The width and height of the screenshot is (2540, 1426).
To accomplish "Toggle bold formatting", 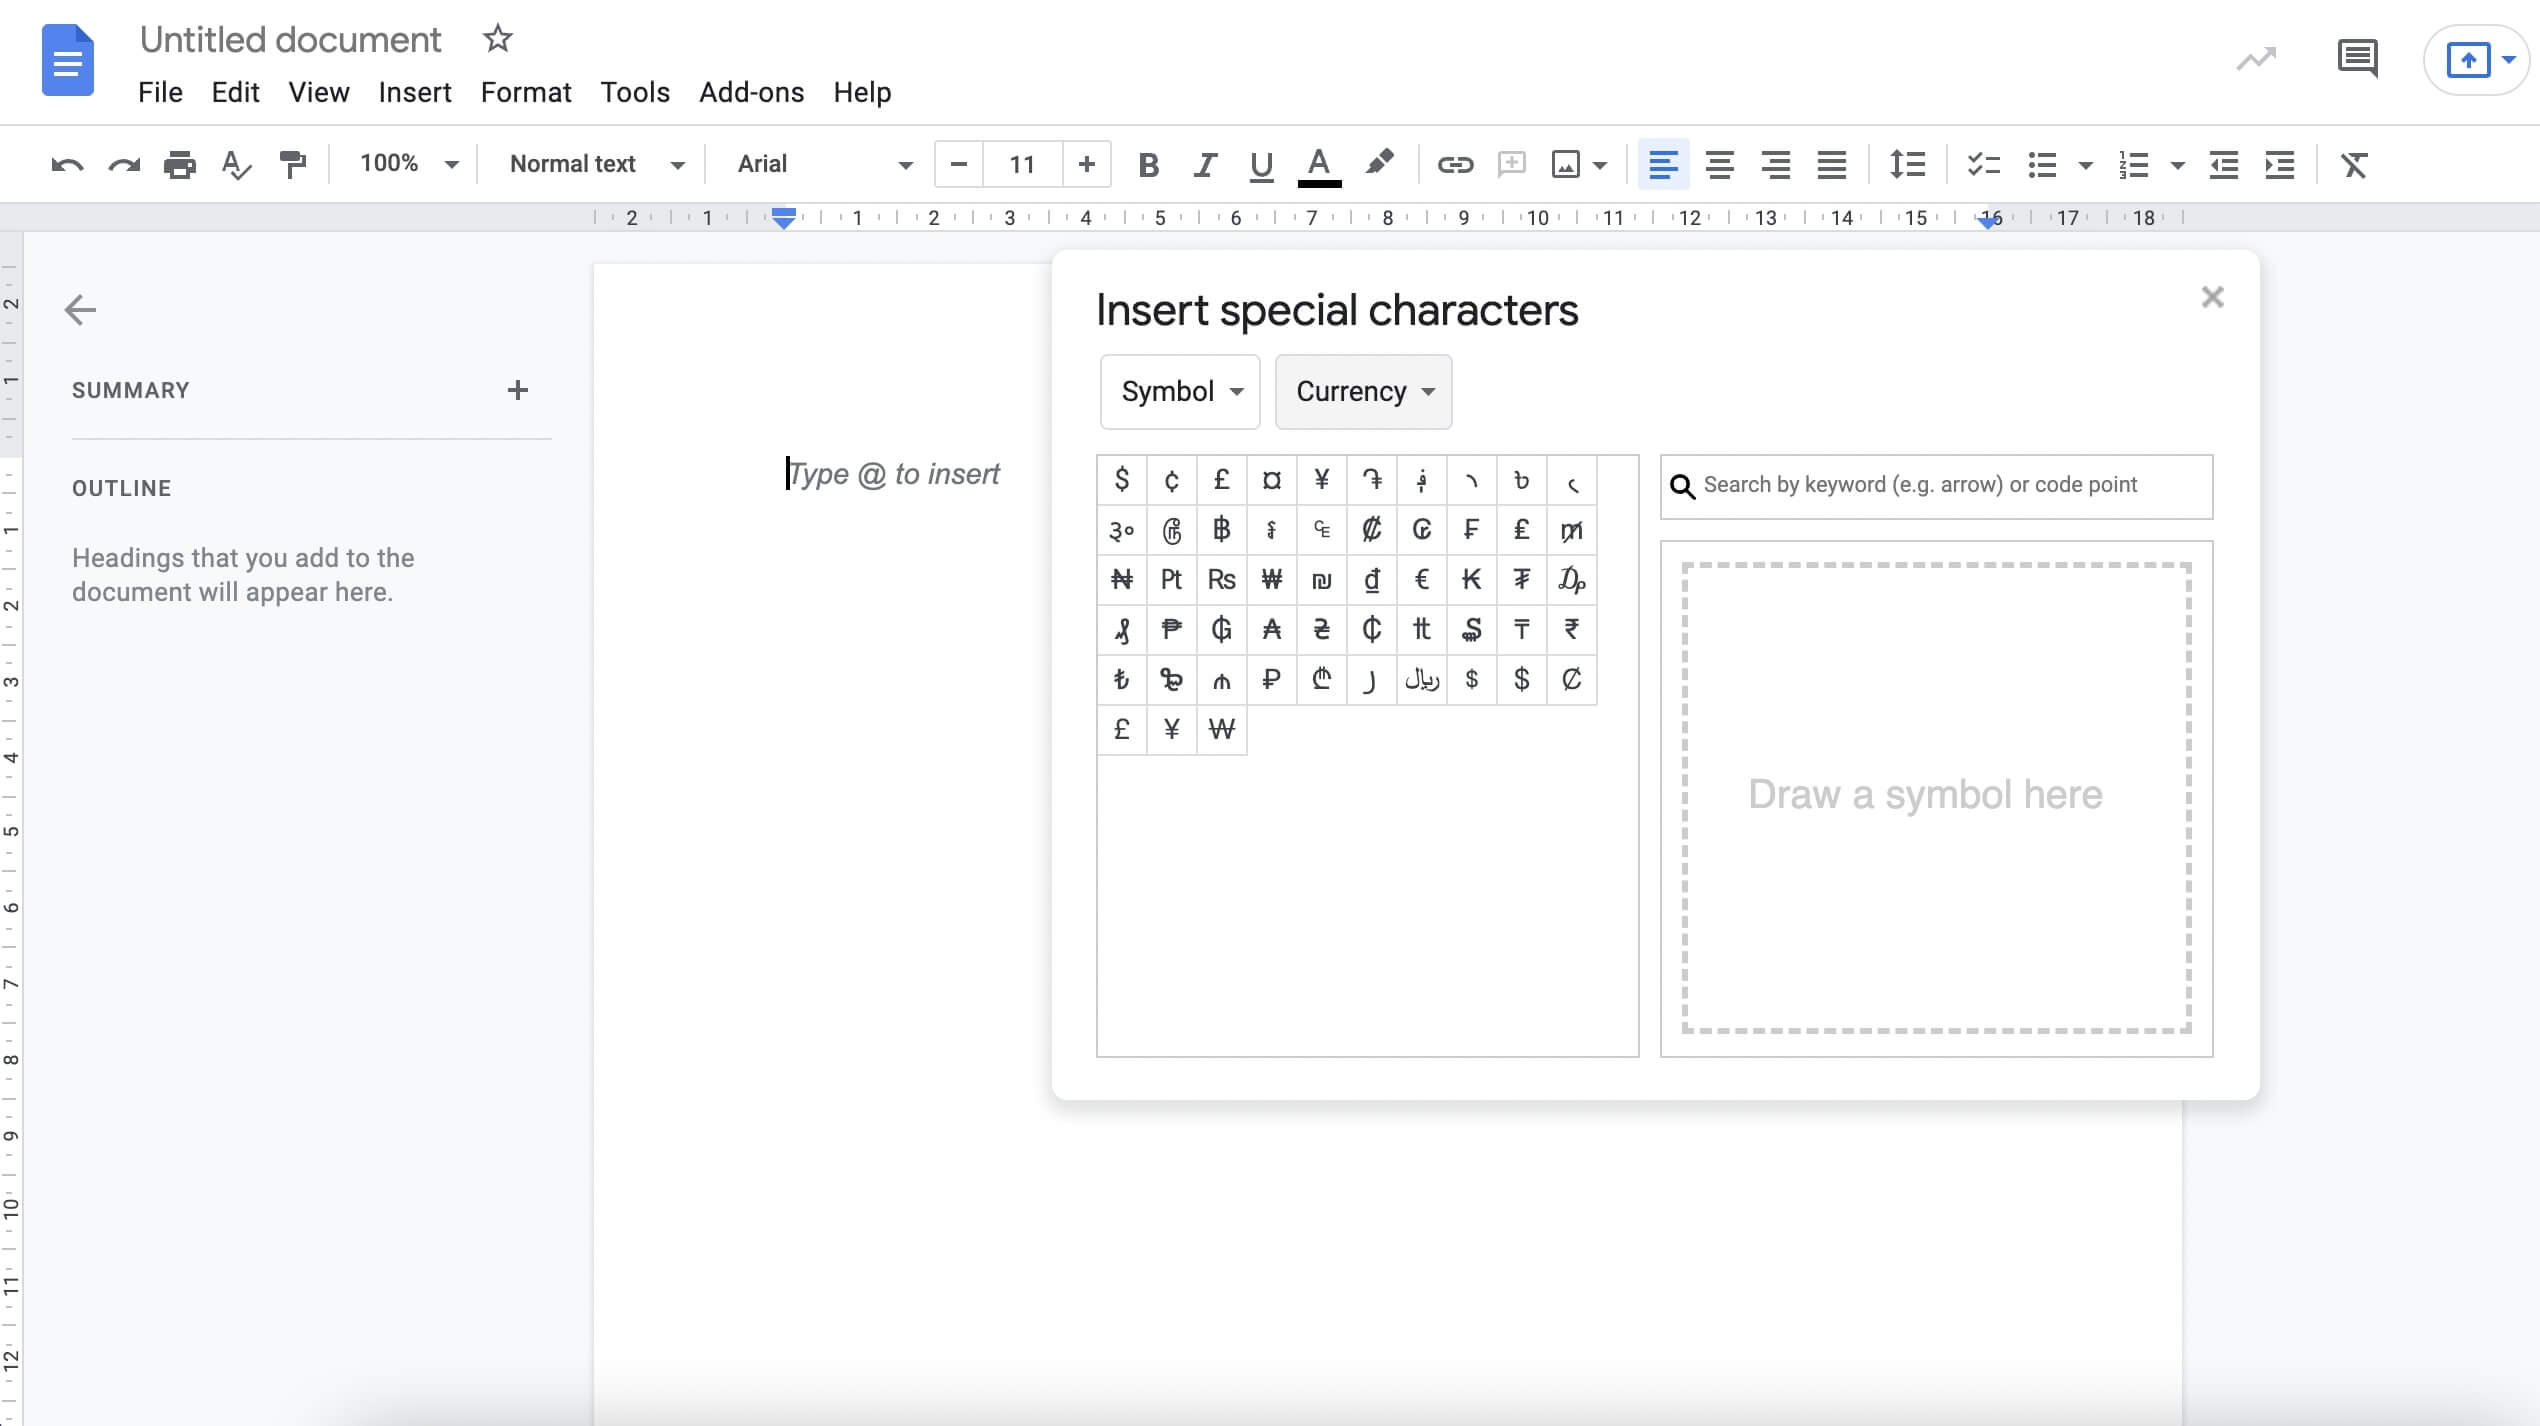I will coord(1148,164).
